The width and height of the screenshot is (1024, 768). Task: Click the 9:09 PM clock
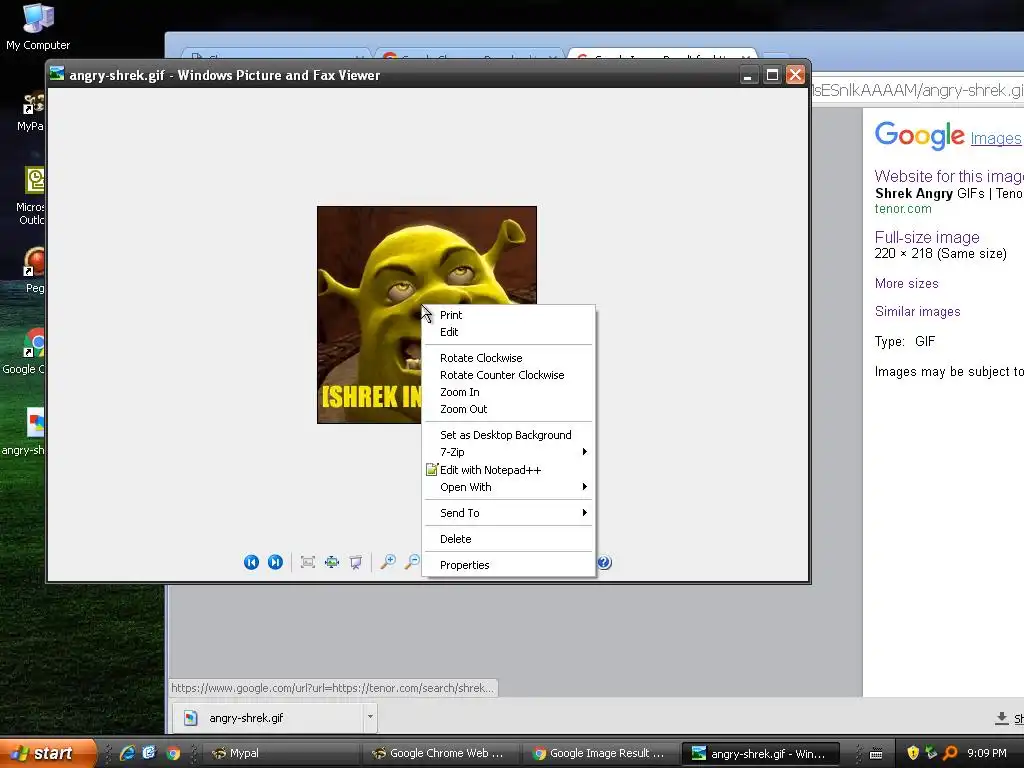[987, 753]
